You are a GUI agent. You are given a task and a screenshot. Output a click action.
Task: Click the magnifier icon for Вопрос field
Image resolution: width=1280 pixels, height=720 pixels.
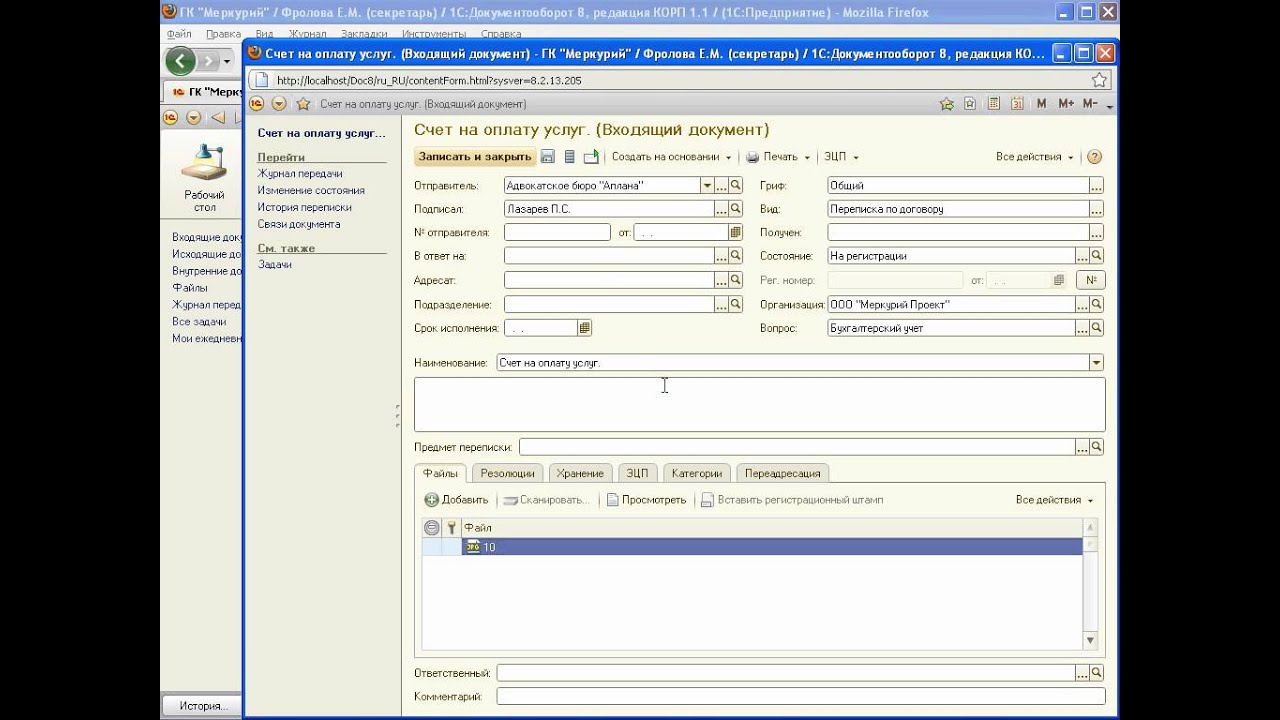pyautogui.click(x=1097, y=328)
